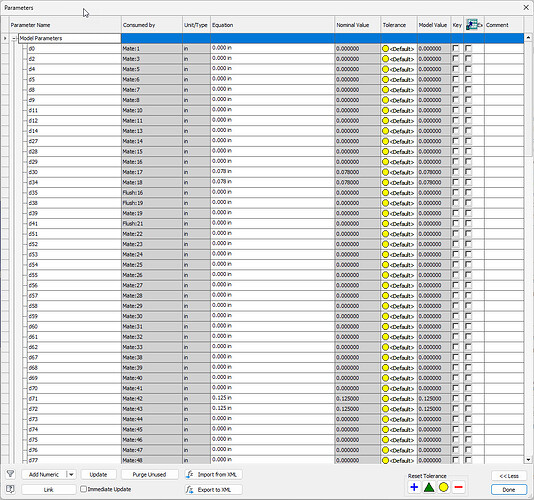This screenshot has height=500, width=534.
Task: Click tolerance yellow circle in d55 row
Action: pyautogui.click(x=385, y=275)
